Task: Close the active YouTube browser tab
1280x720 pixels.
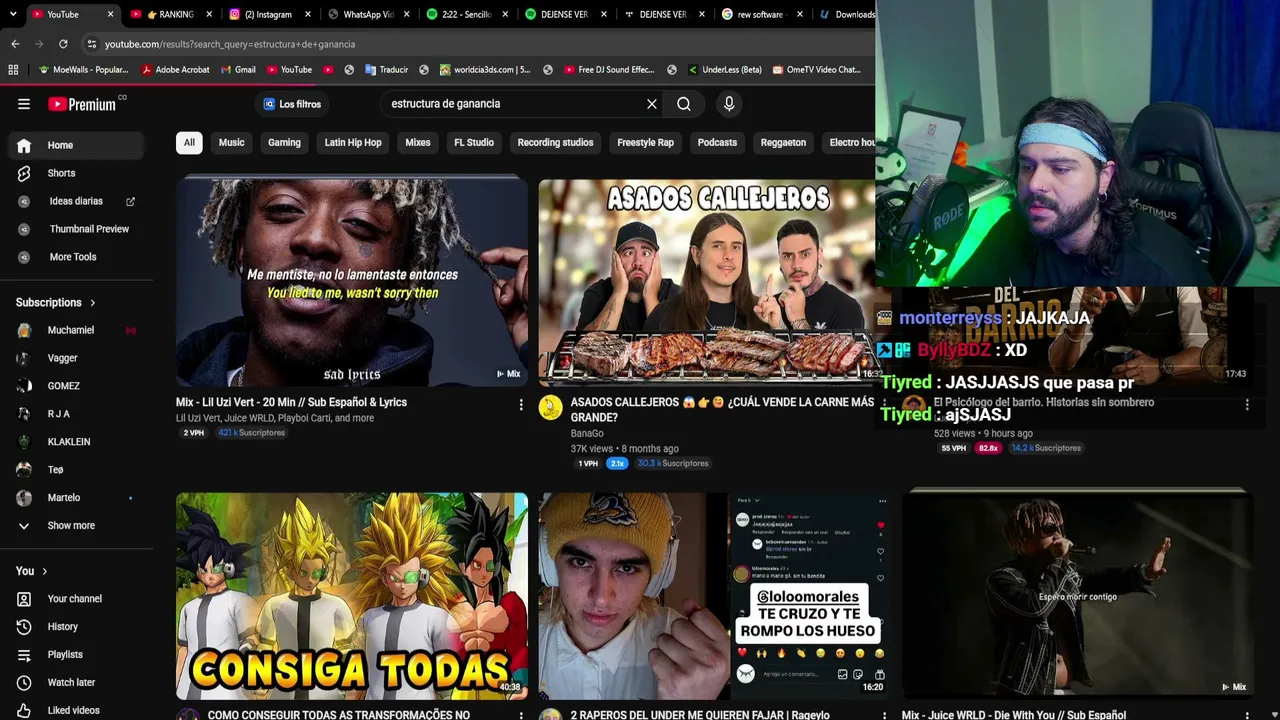Action: 110,14
